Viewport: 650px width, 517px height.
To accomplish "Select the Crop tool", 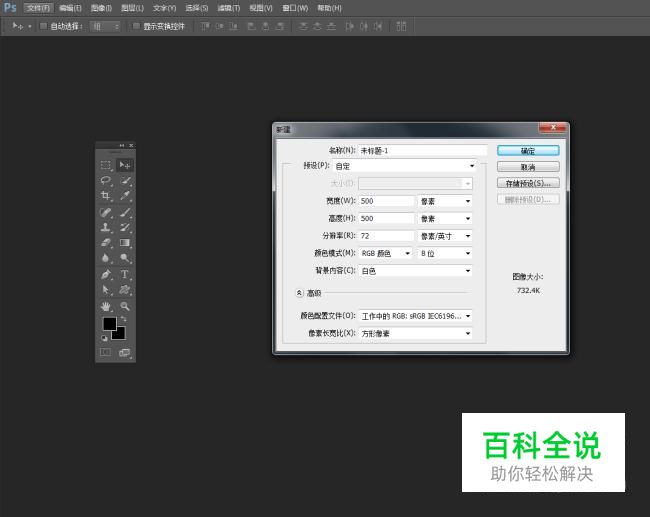I will coord(106,196).
